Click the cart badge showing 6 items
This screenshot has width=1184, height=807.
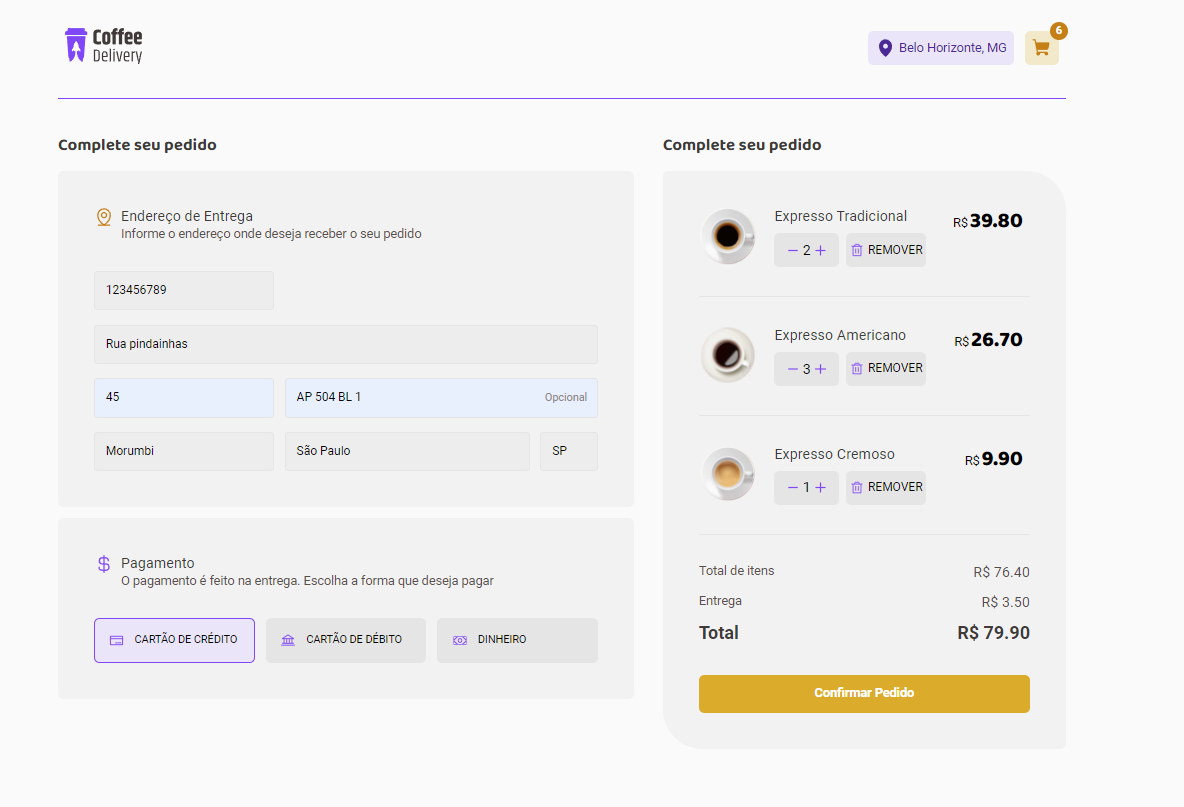(1058, 30)
